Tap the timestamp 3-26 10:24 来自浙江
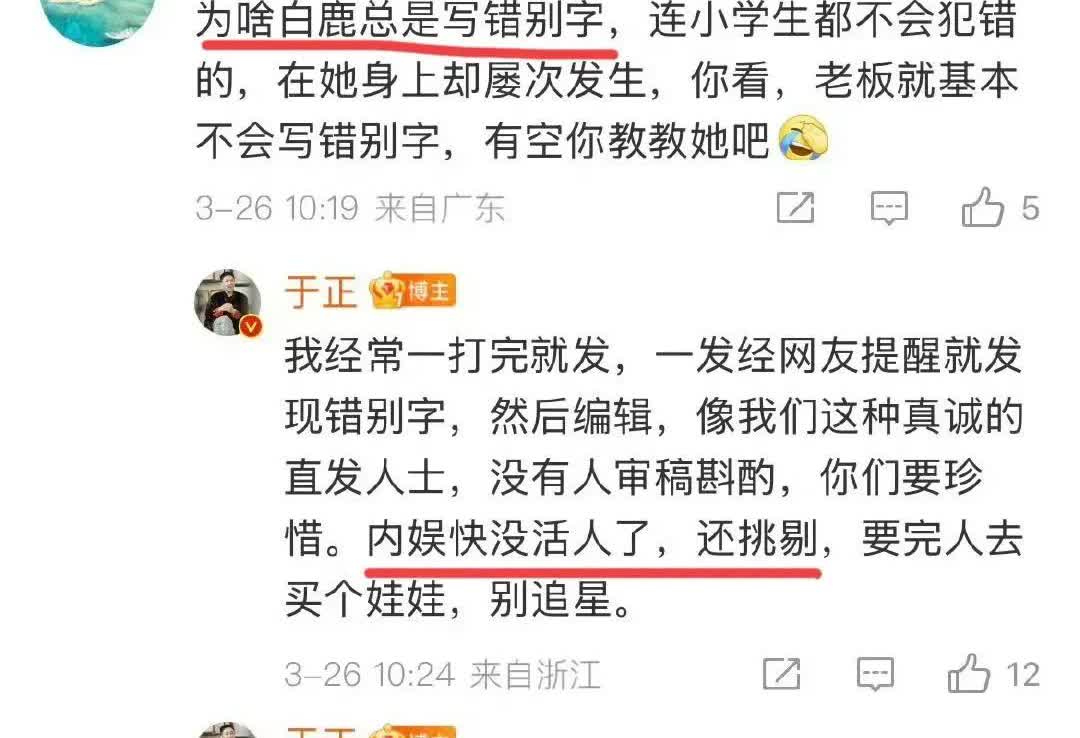 tap(442, 674)
